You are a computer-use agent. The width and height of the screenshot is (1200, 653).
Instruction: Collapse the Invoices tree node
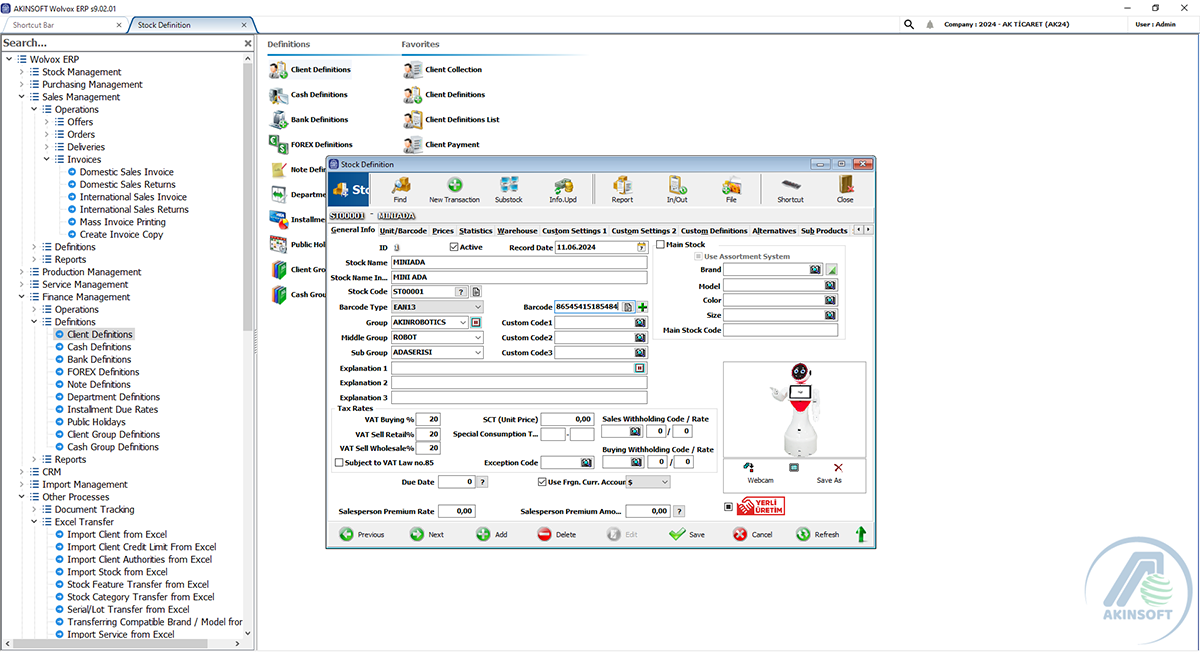tap(47, 160)
